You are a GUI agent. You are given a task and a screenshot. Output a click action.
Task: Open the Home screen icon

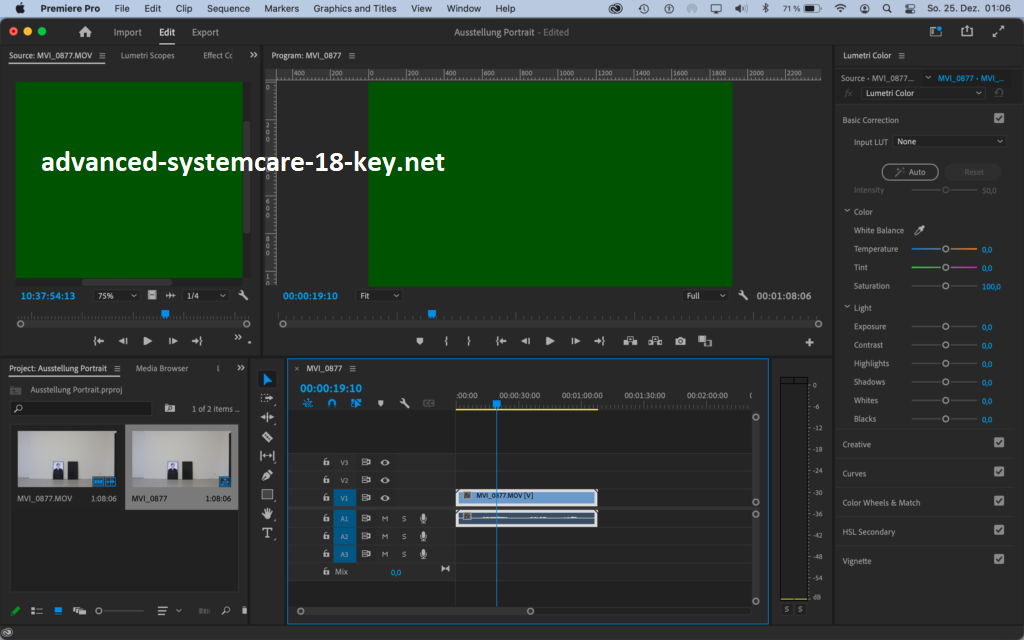(85, 32)
